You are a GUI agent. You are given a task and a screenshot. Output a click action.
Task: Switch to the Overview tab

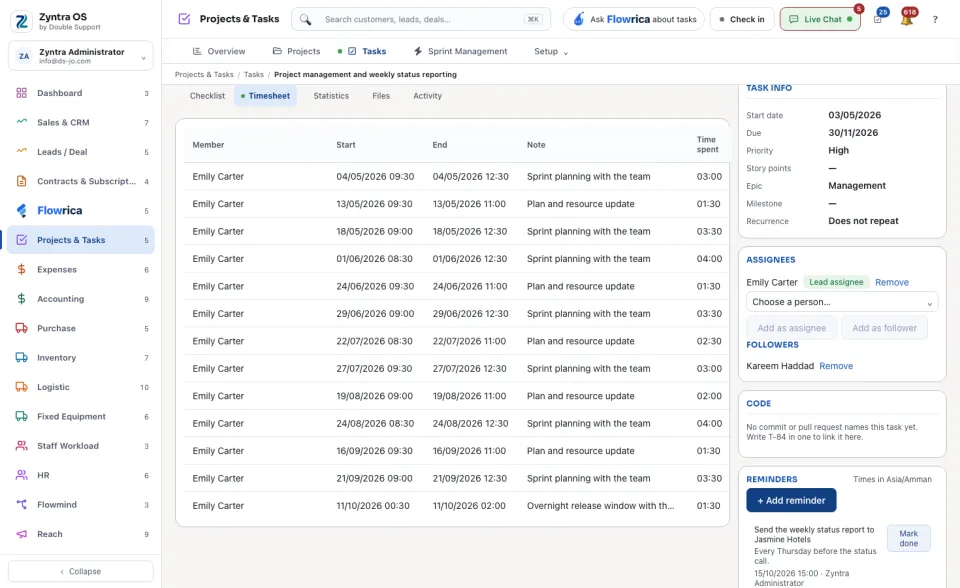tap(219, 51)
